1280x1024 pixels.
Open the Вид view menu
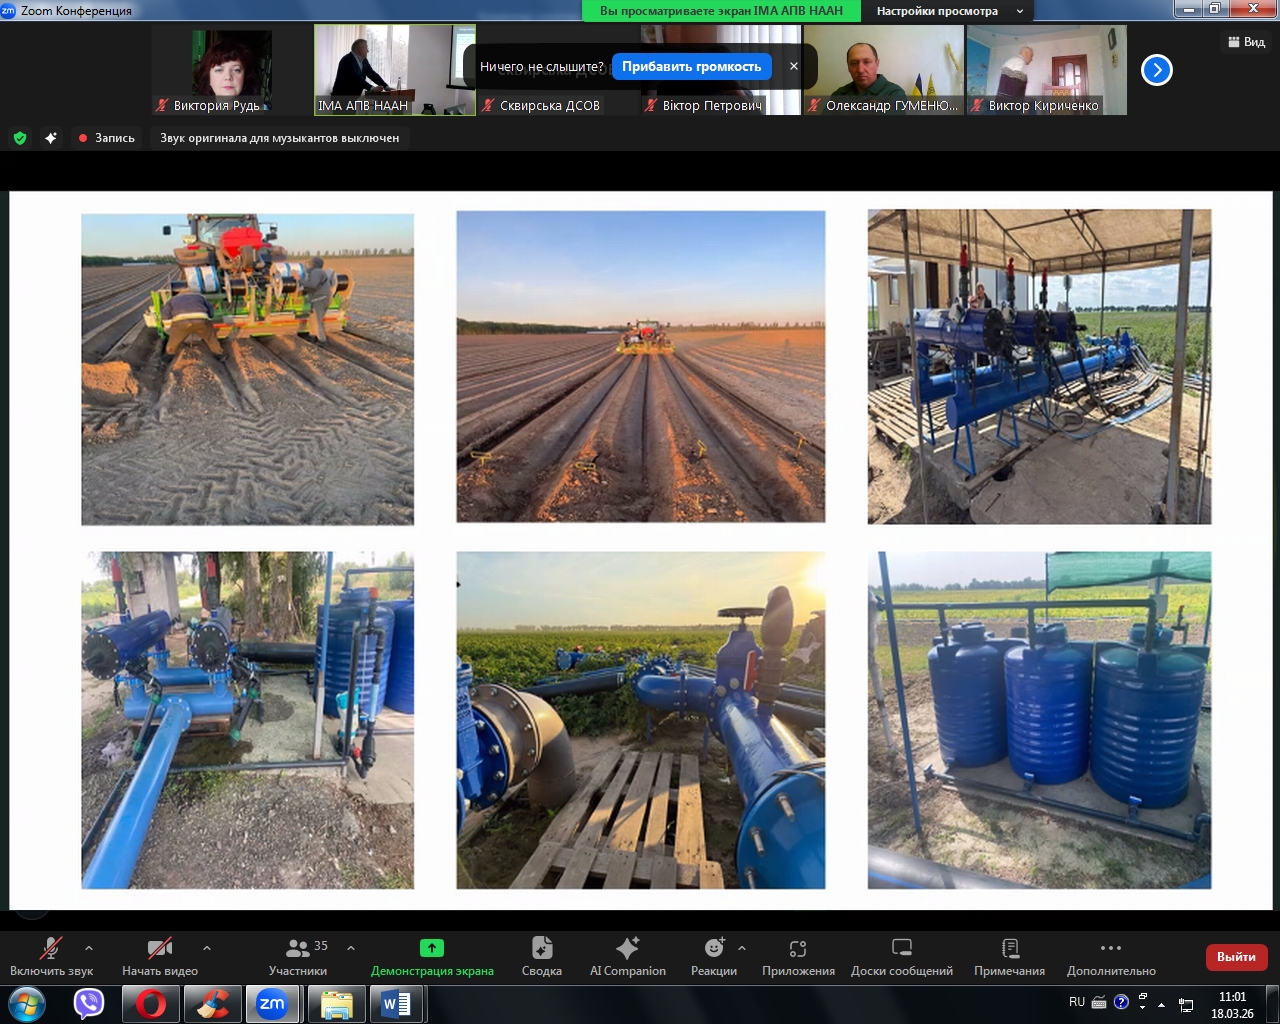1247,42
